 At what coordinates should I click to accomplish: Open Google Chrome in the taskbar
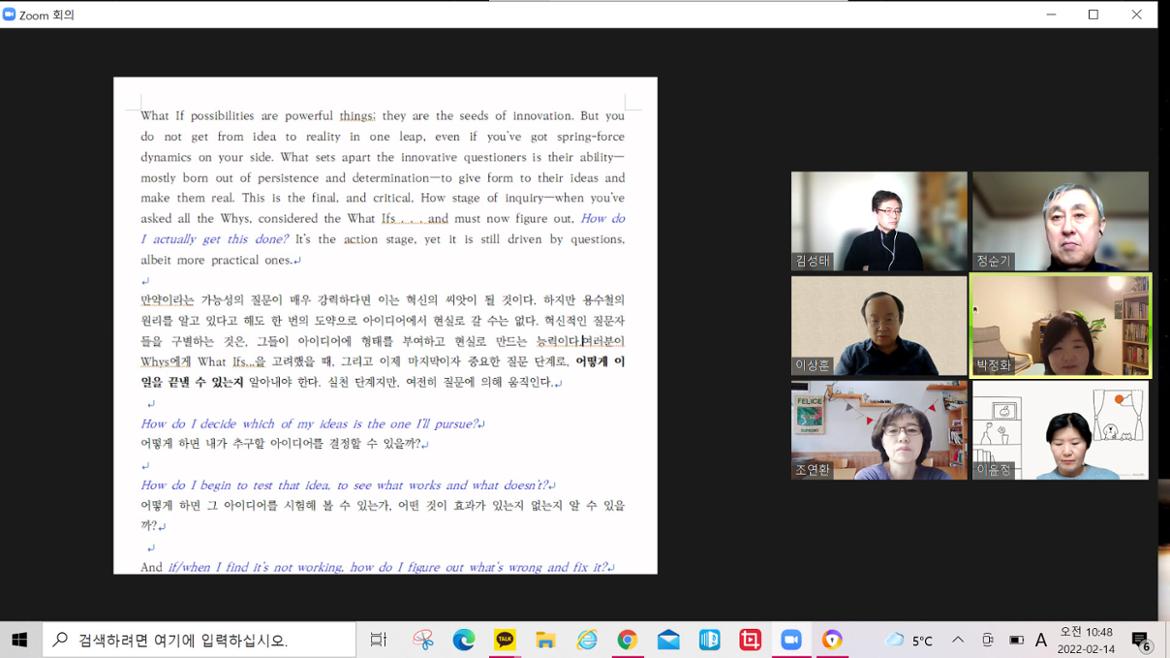click(627, 640)
